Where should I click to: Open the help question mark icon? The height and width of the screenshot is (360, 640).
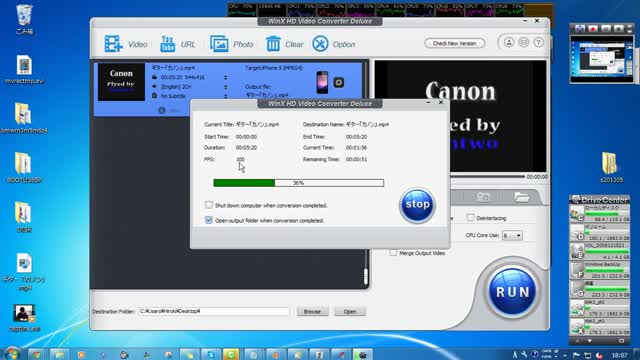click(x=538, y=42)
